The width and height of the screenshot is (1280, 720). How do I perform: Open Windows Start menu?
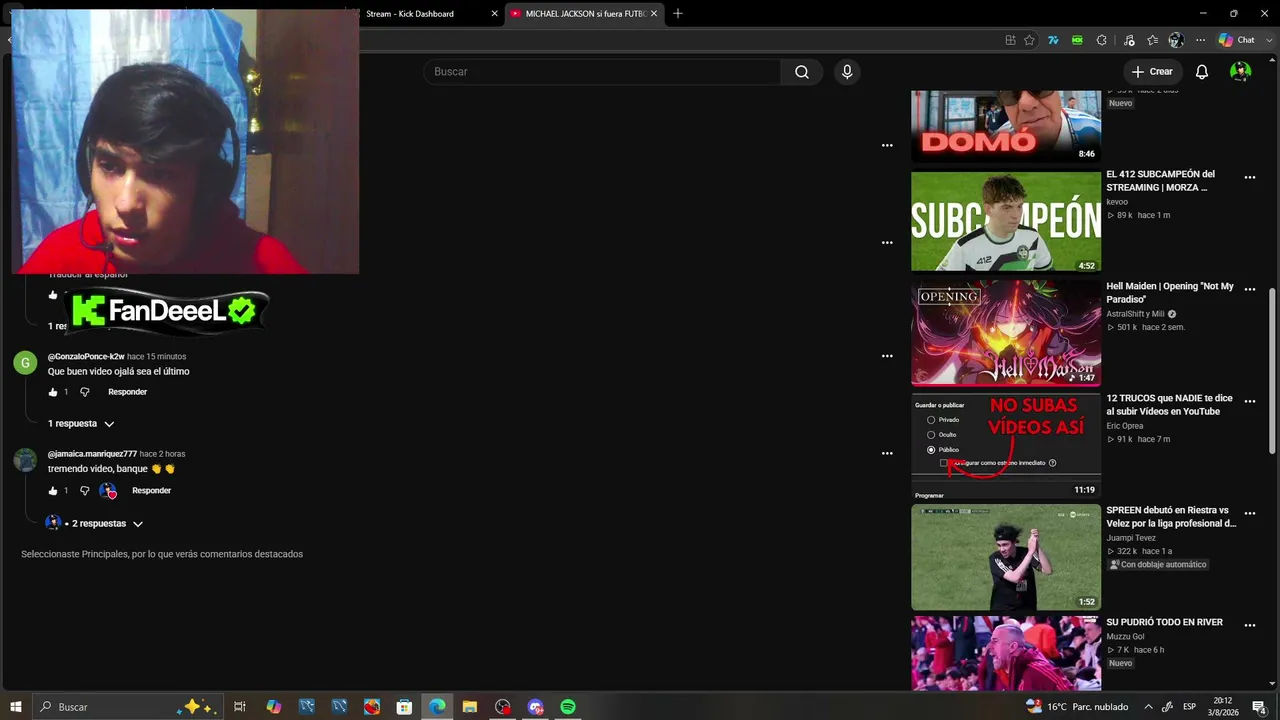click(x=16, y=707)
